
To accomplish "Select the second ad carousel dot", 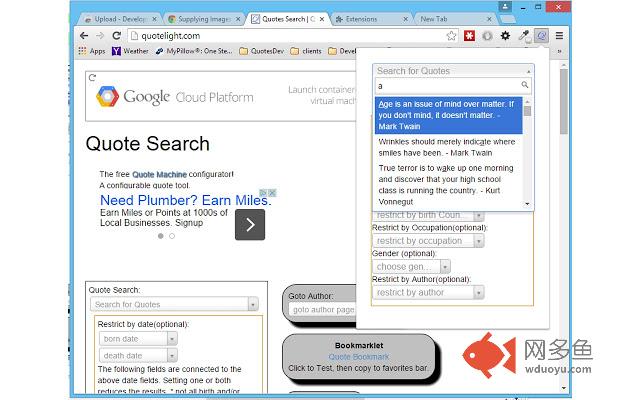I will tap(172, 236).
